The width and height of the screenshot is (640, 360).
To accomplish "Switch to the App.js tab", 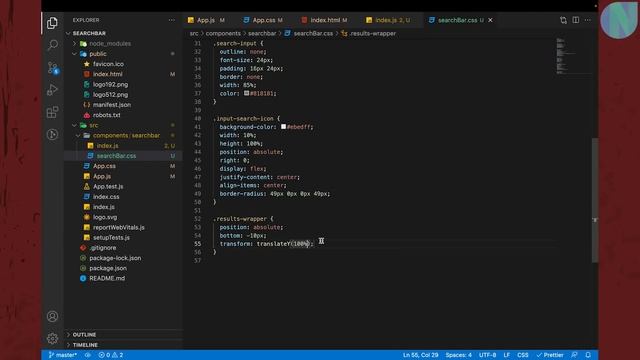I will [x=206, y=20].
